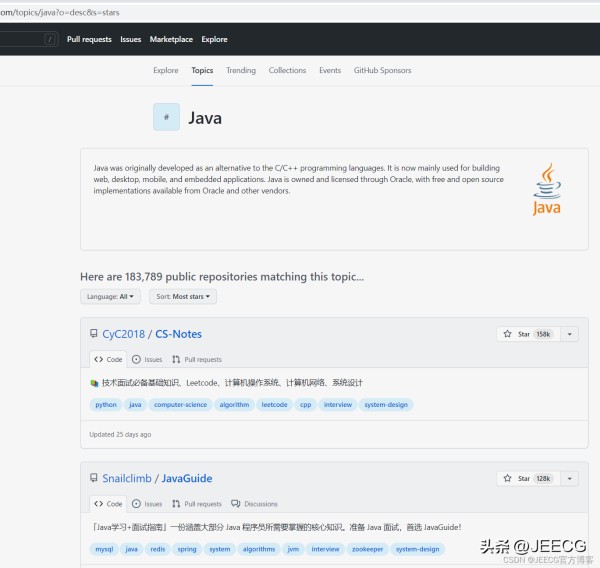The width and height of the screenshot is (600, 568).
Task: Open Explore in the dark header bar
Action: (214, 39)
